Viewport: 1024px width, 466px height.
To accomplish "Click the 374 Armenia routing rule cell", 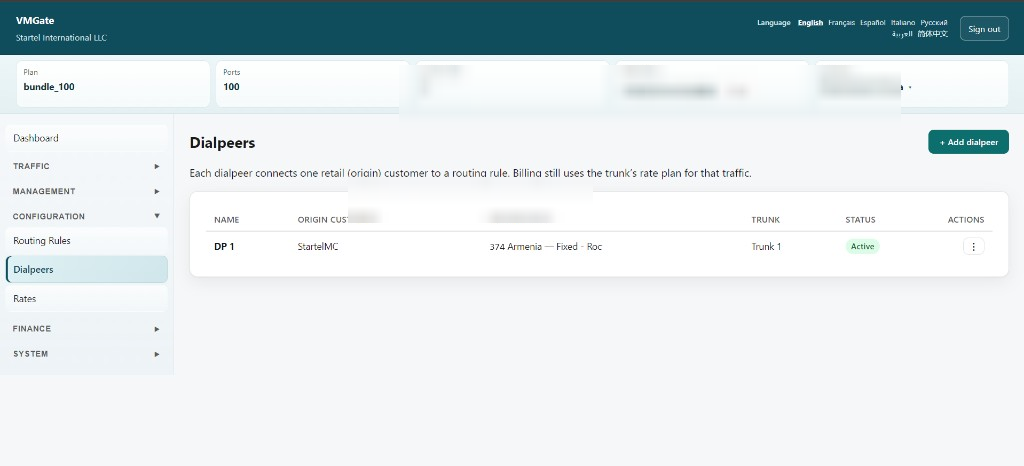I will point(545,247).
